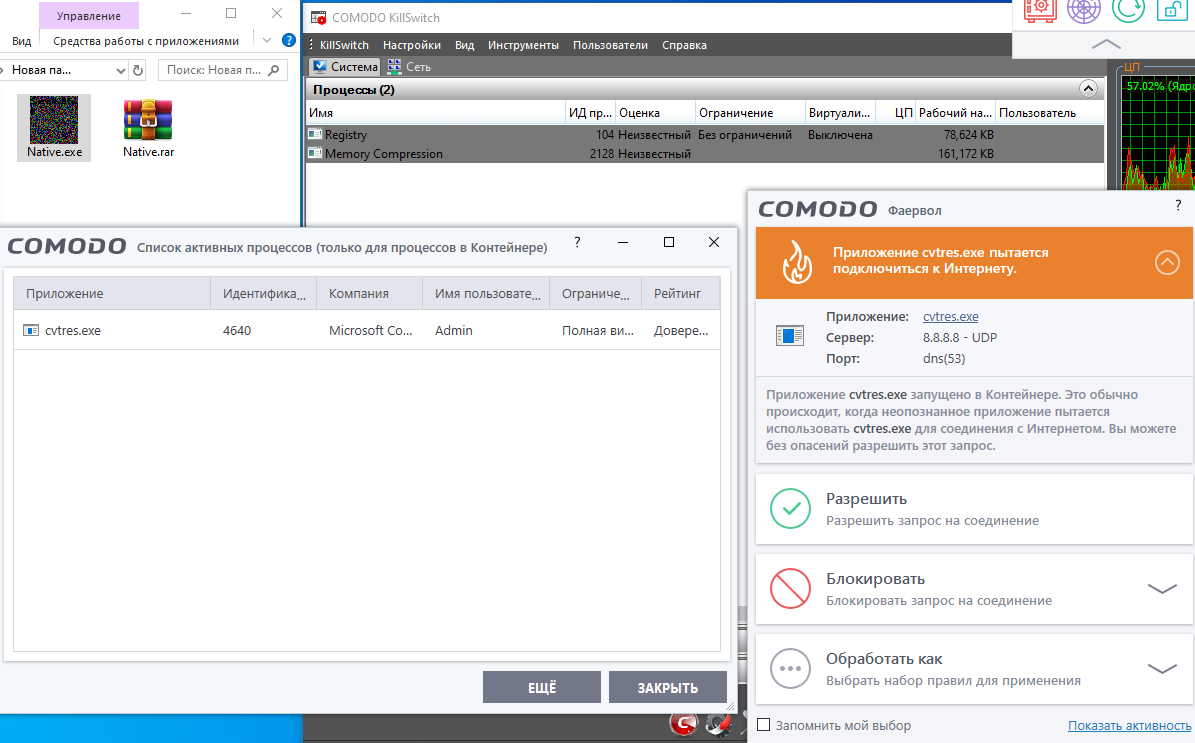Select the cvtres.exe row in container list
The image size is (1195, 743).
(367, 330)
